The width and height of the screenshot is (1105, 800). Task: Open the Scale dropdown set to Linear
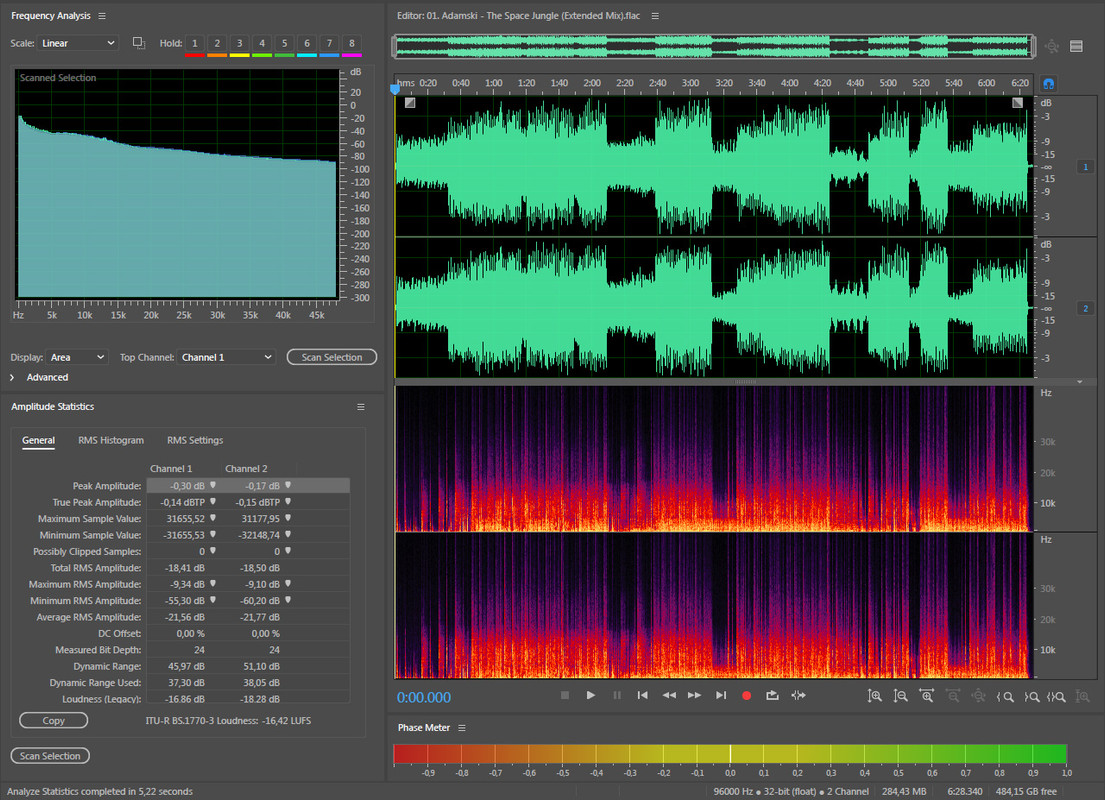(78, 43)
